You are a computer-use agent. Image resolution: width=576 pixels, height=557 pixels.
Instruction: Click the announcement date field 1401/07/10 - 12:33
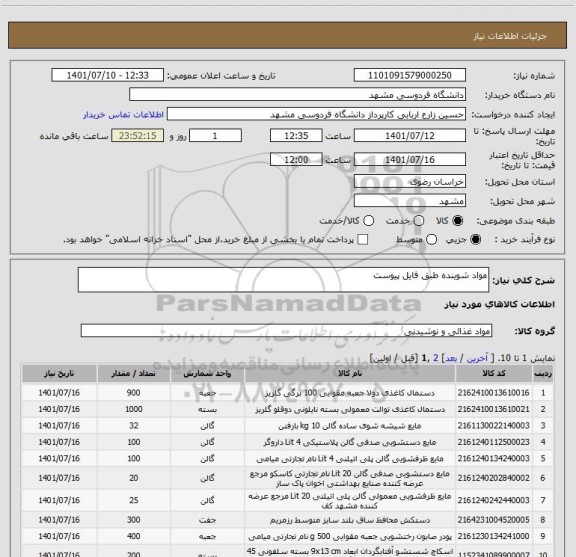107,75
